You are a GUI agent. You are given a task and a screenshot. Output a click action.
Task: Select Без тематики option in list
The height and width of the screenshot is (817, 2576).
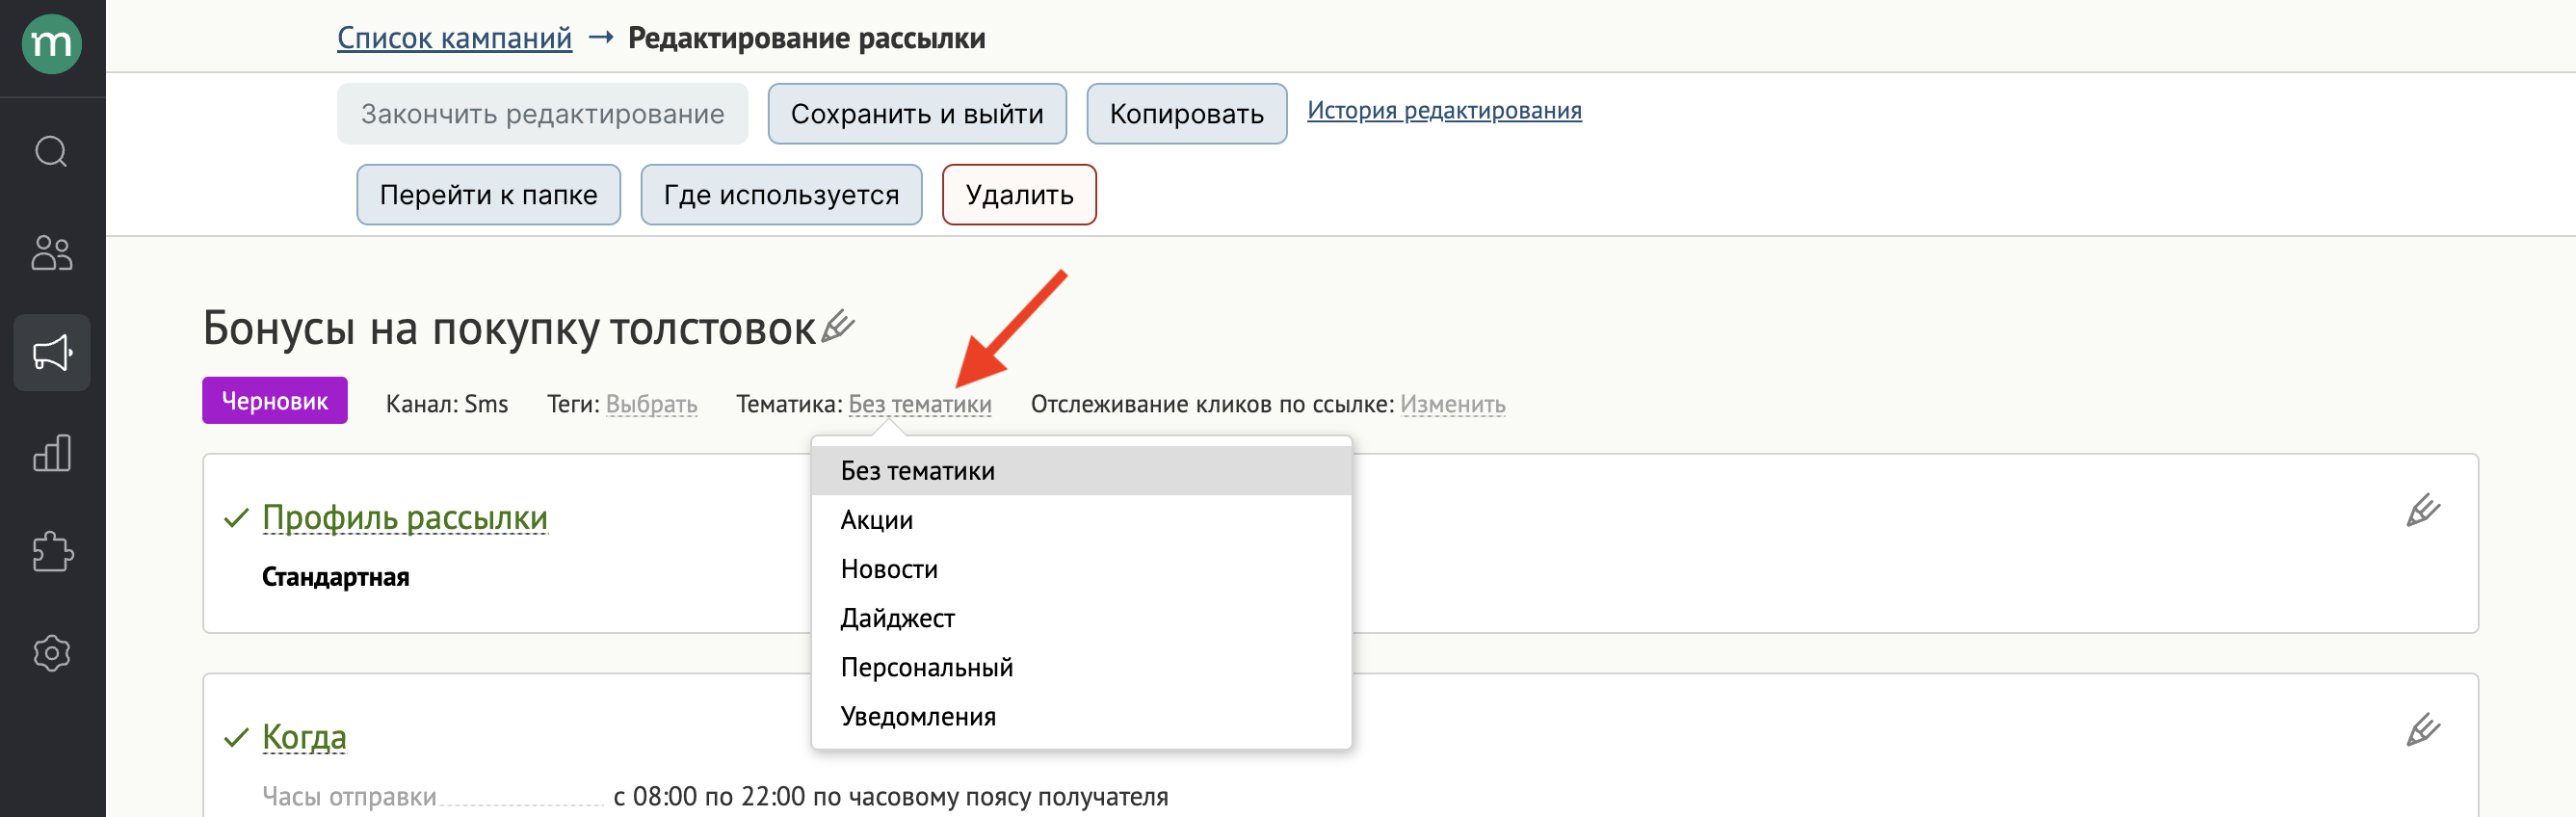[1082, 471]
